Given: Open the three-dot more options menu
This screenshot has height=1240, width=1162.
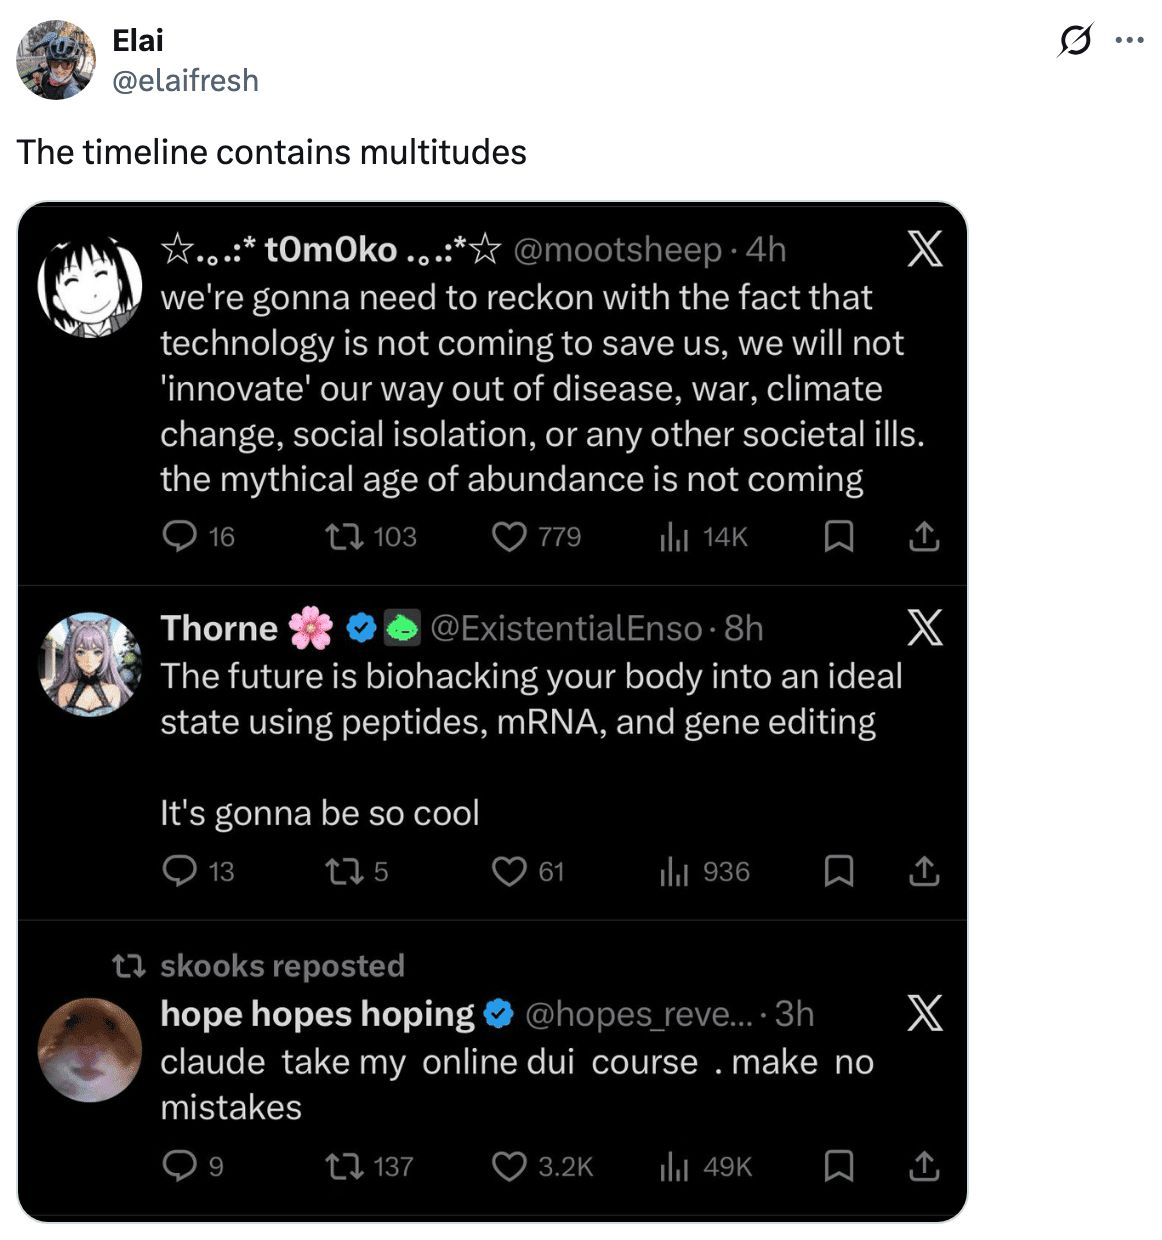Looking at the screenshot, I should click(1129, 41).
